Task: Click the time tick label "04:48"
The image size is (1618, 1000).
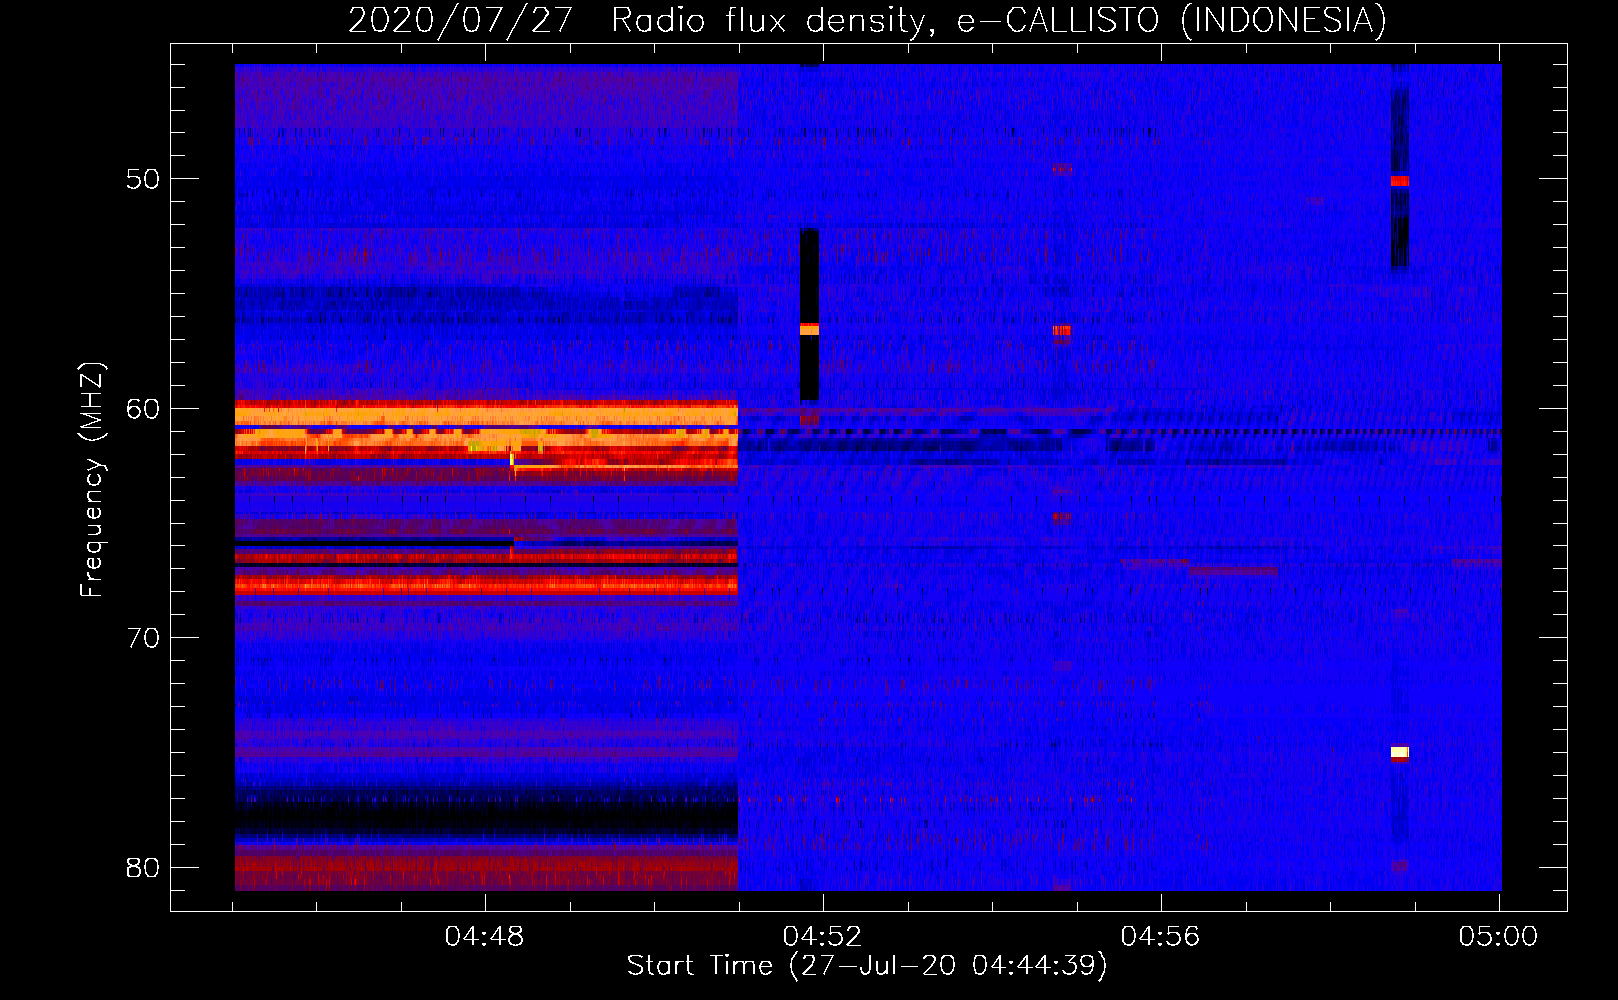Action: coord(485,937)
